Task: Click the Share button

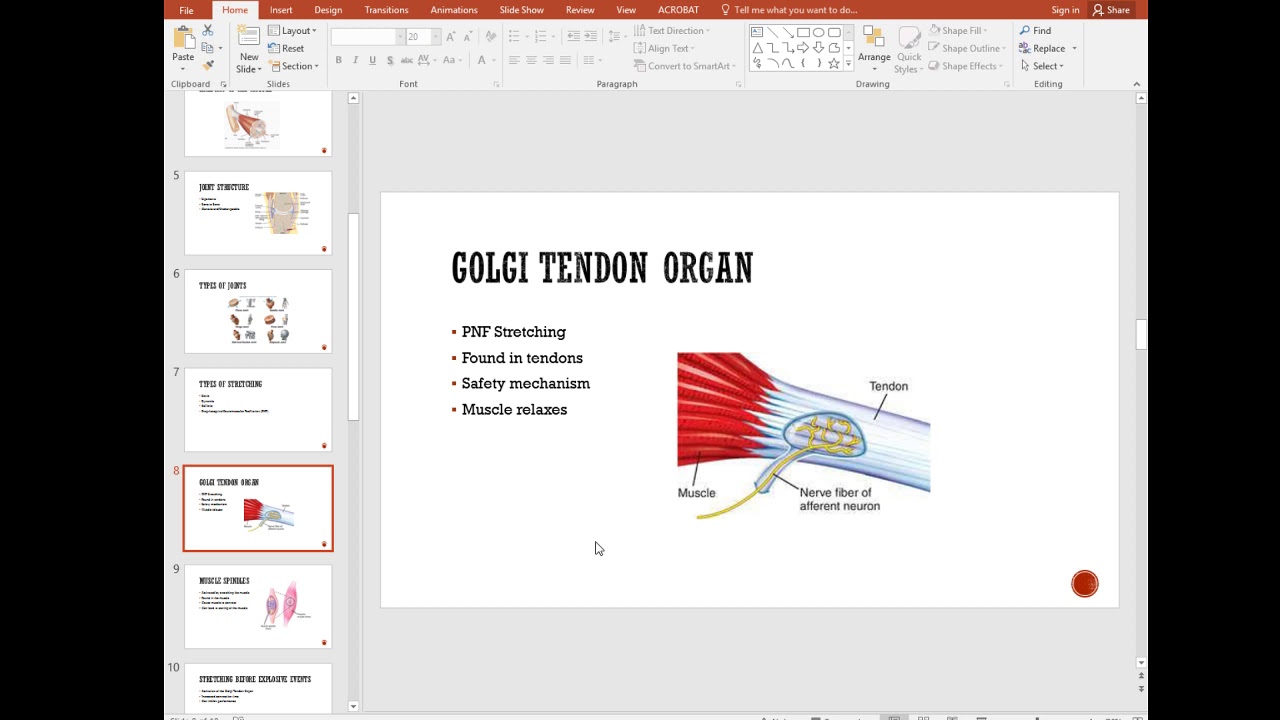Action: pyautogui.click(x=1111, y=10)
